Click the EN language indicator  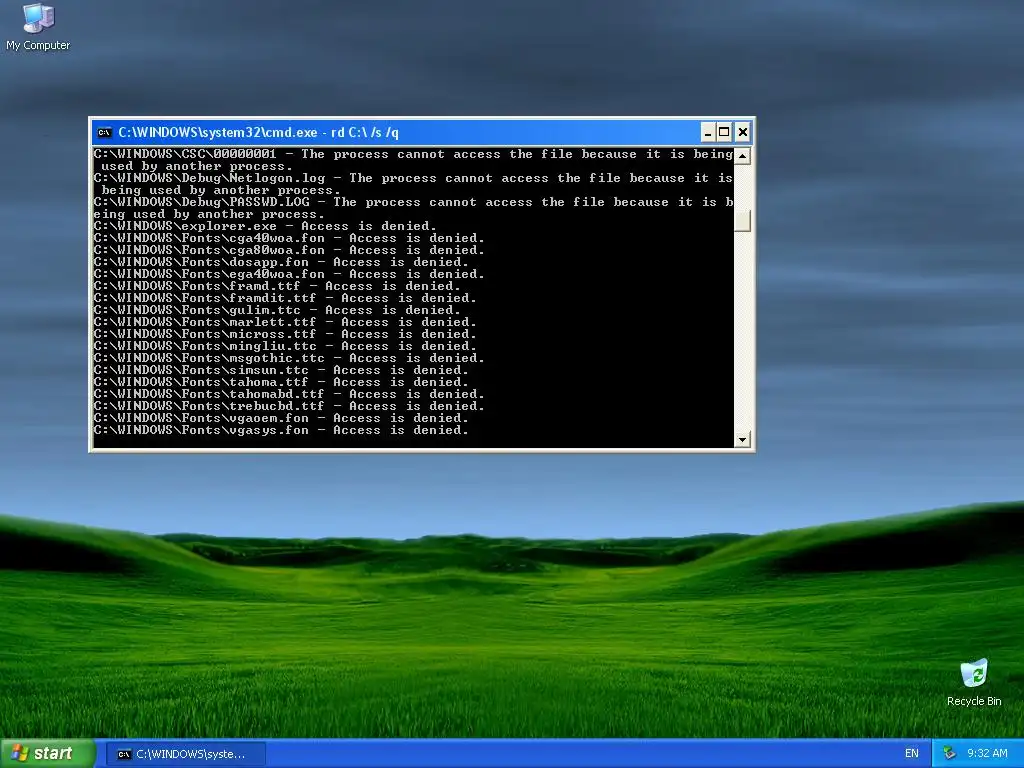[912, 754]
